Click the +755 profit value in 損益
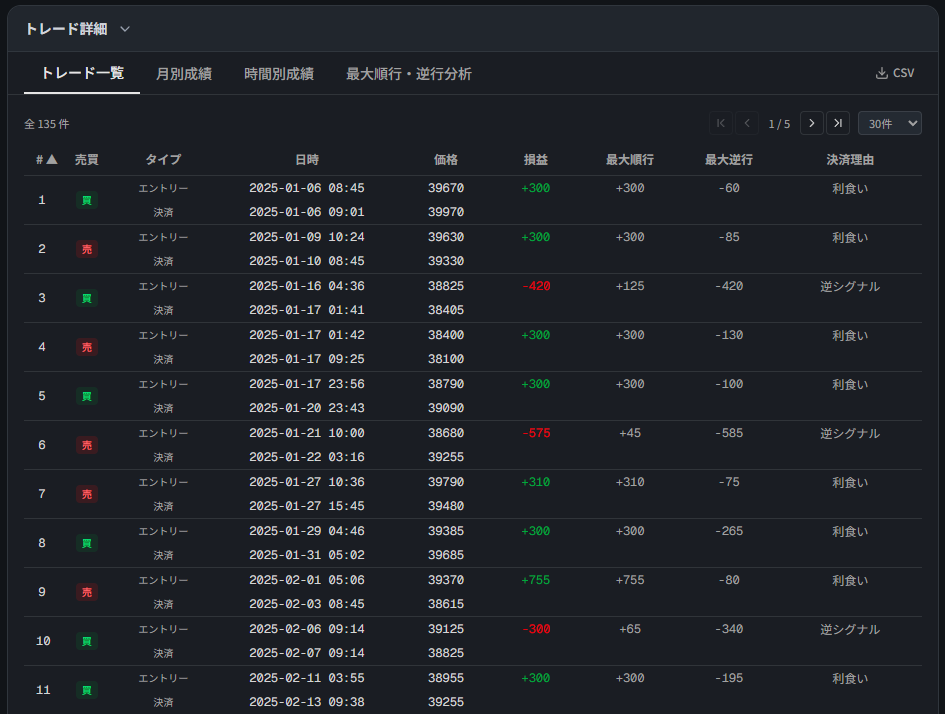Image resolution: width=945 pixels, height=714 pixels. [536, 580]
